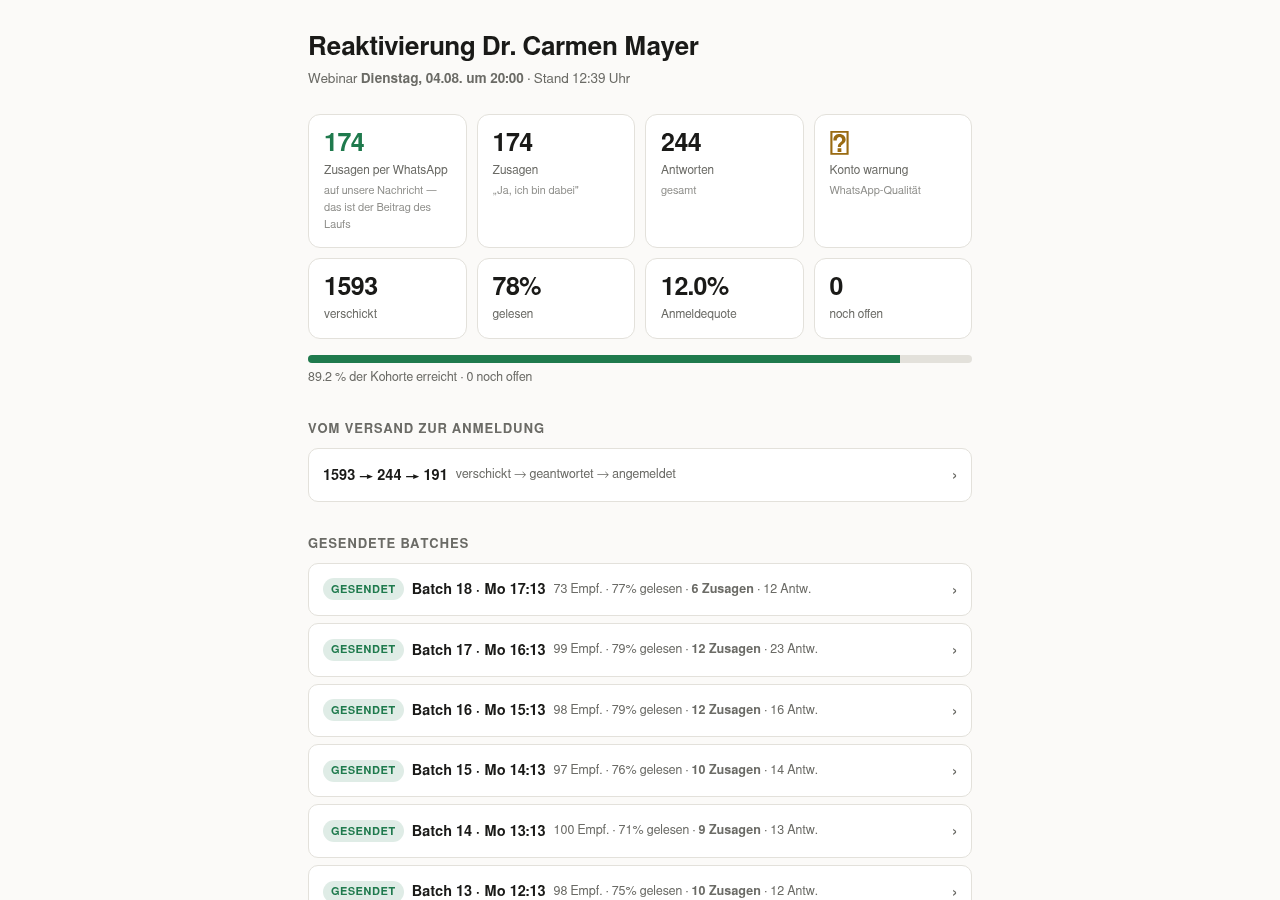Click the GESENDET badge of Batch 13
This screenshot has width=1280, height=900.
pos(363,890)
